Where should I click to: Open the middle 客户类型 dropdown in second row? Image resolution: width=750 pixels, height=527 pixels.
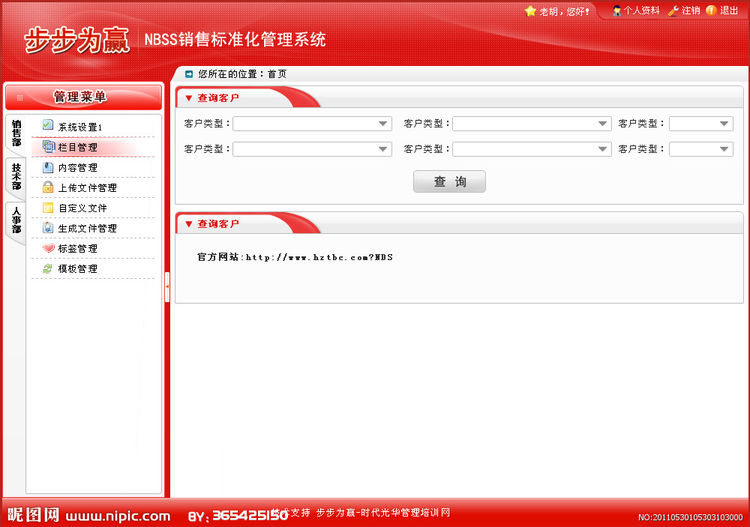[x=531, y=149]
